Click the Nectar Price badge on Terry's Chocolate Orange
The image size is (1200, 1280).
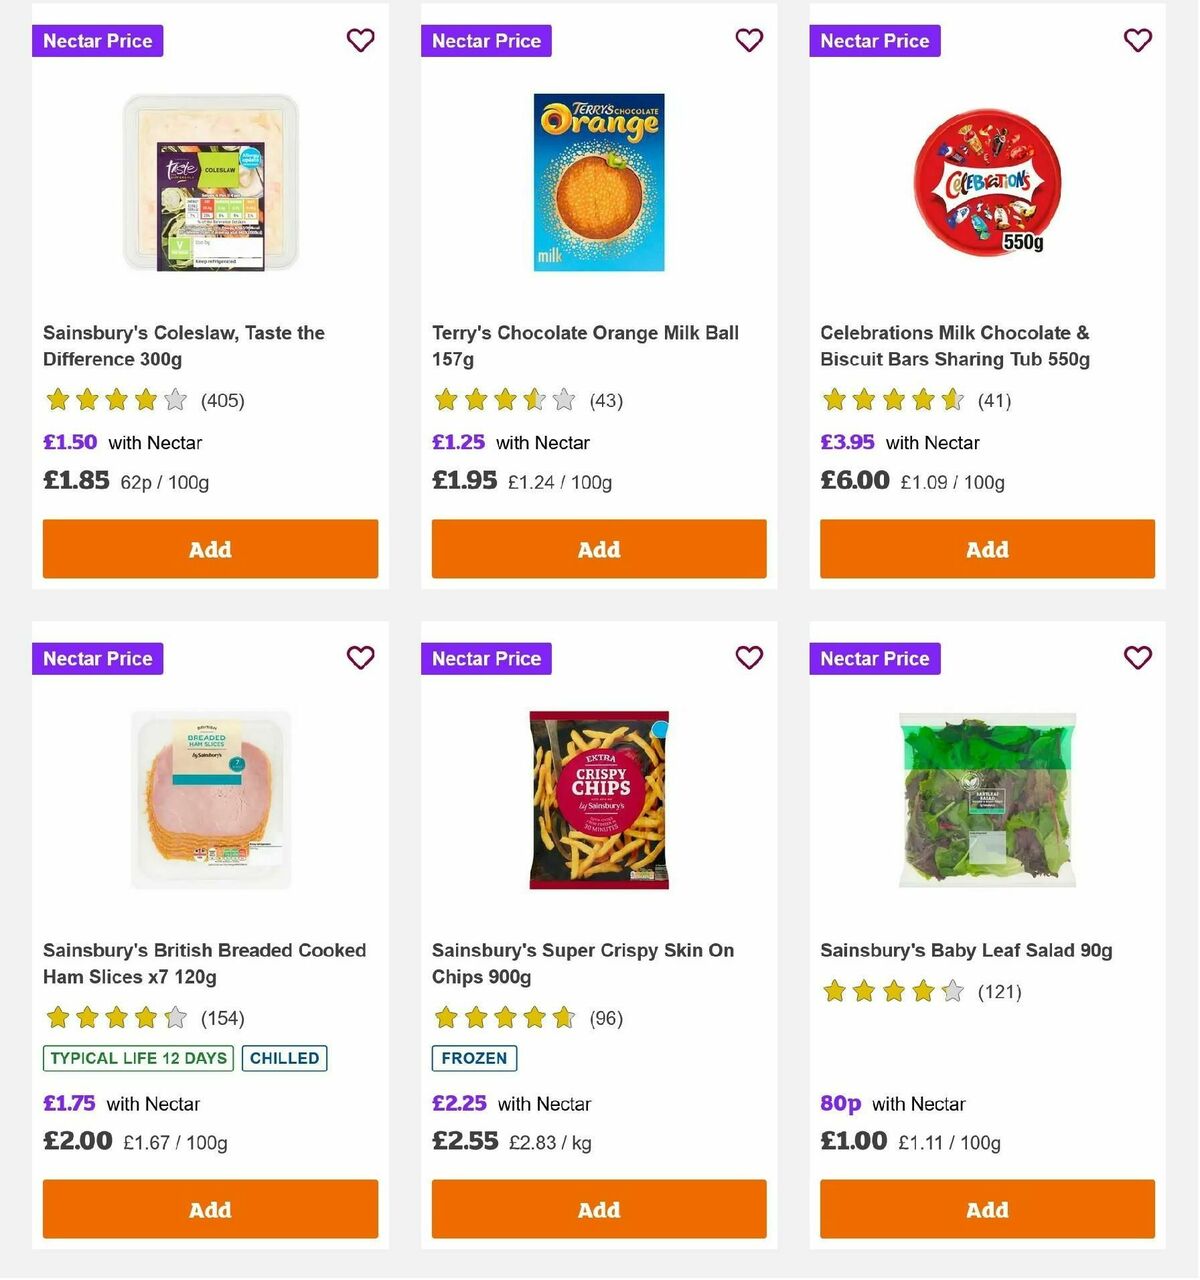(486, 40)
